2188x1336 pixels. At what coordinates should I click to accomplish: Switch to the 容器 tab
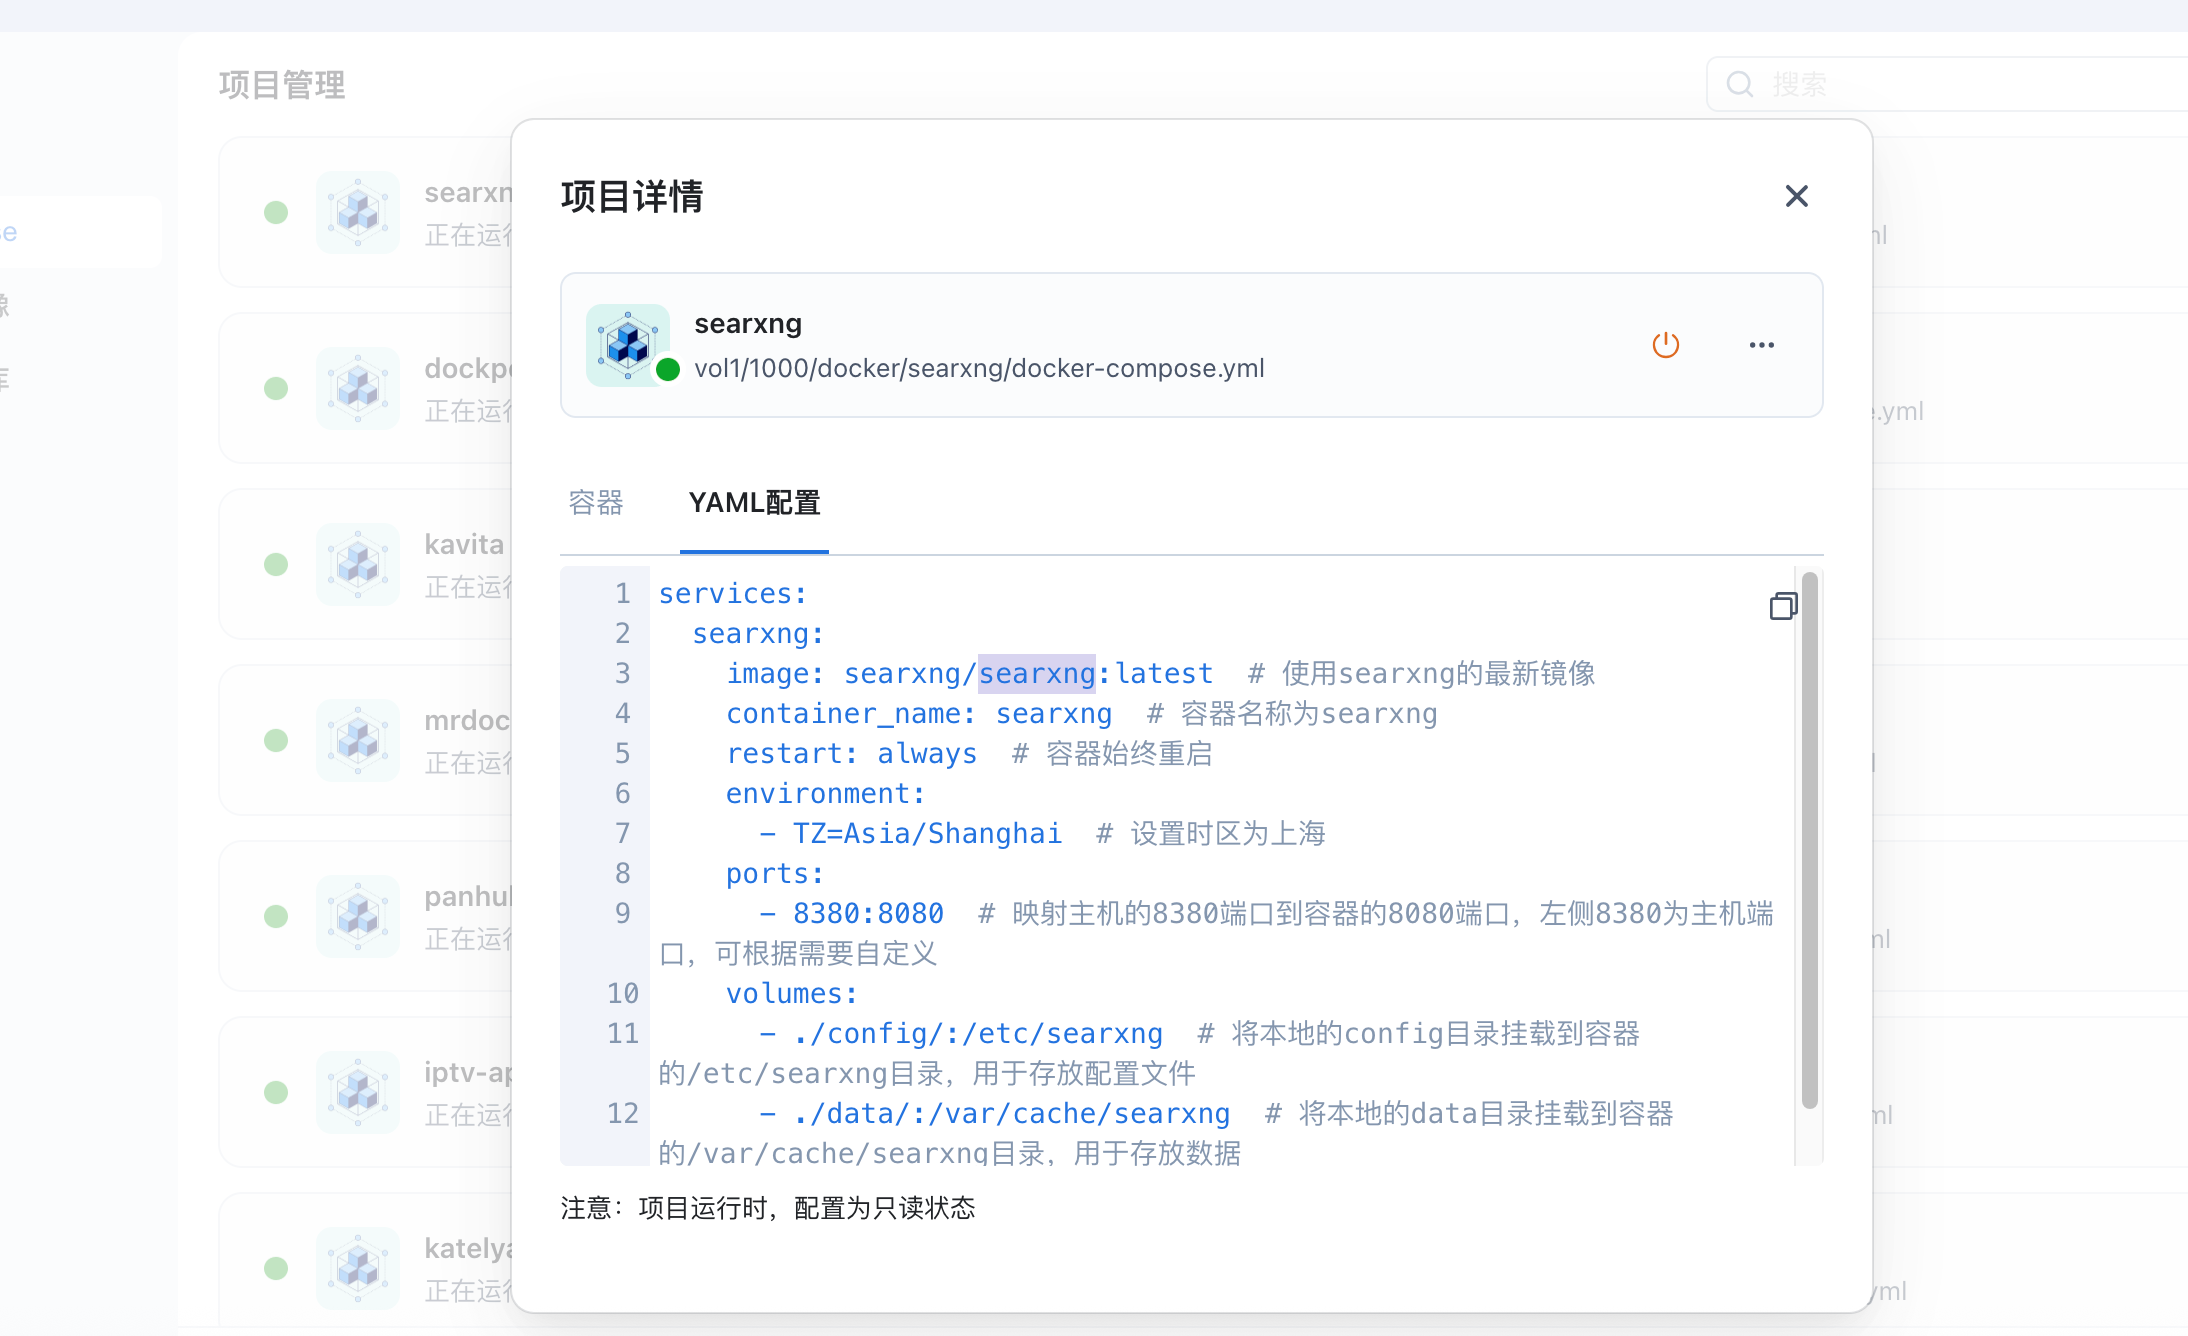tap(594, 504)
